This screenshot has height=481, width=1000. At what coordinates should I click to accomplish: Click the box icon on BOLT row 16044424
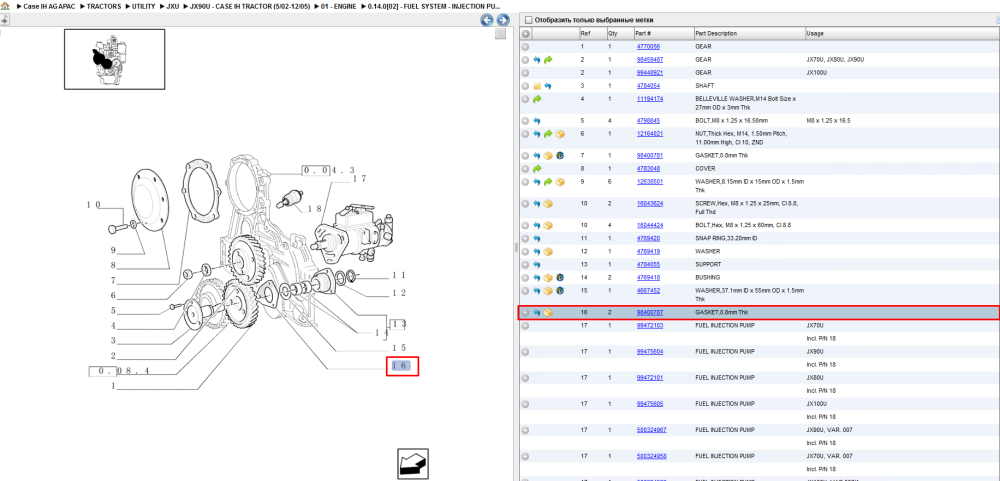pos(548,225)
